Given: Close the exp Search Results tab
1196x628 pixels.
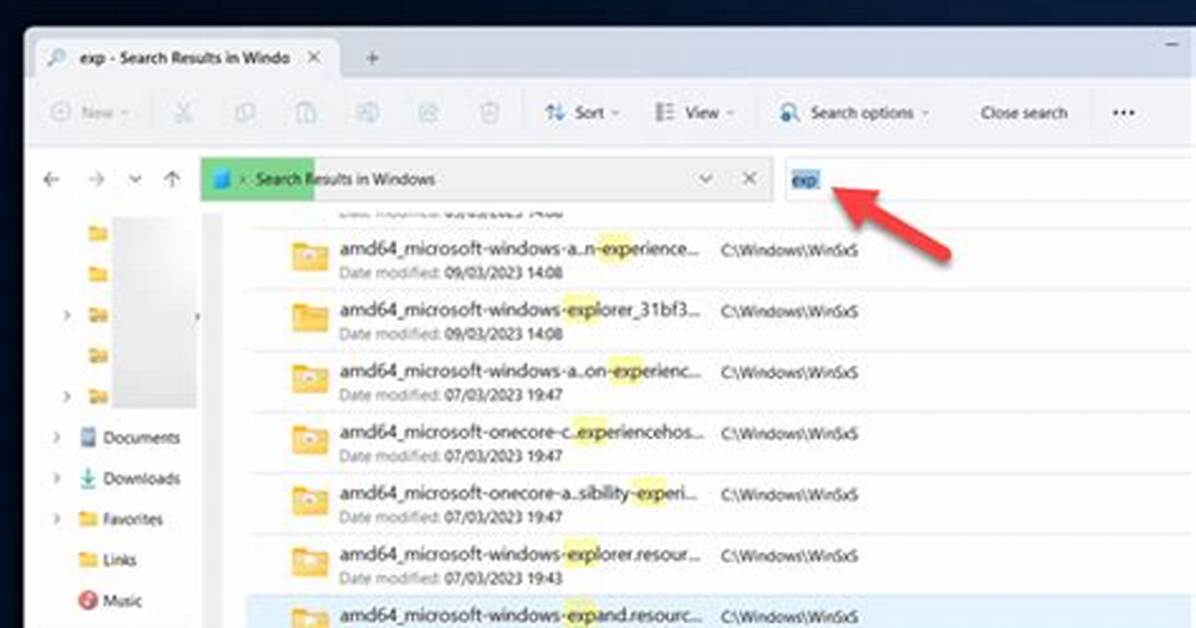Looking at the screenshot, I should (x=313, y=57).
